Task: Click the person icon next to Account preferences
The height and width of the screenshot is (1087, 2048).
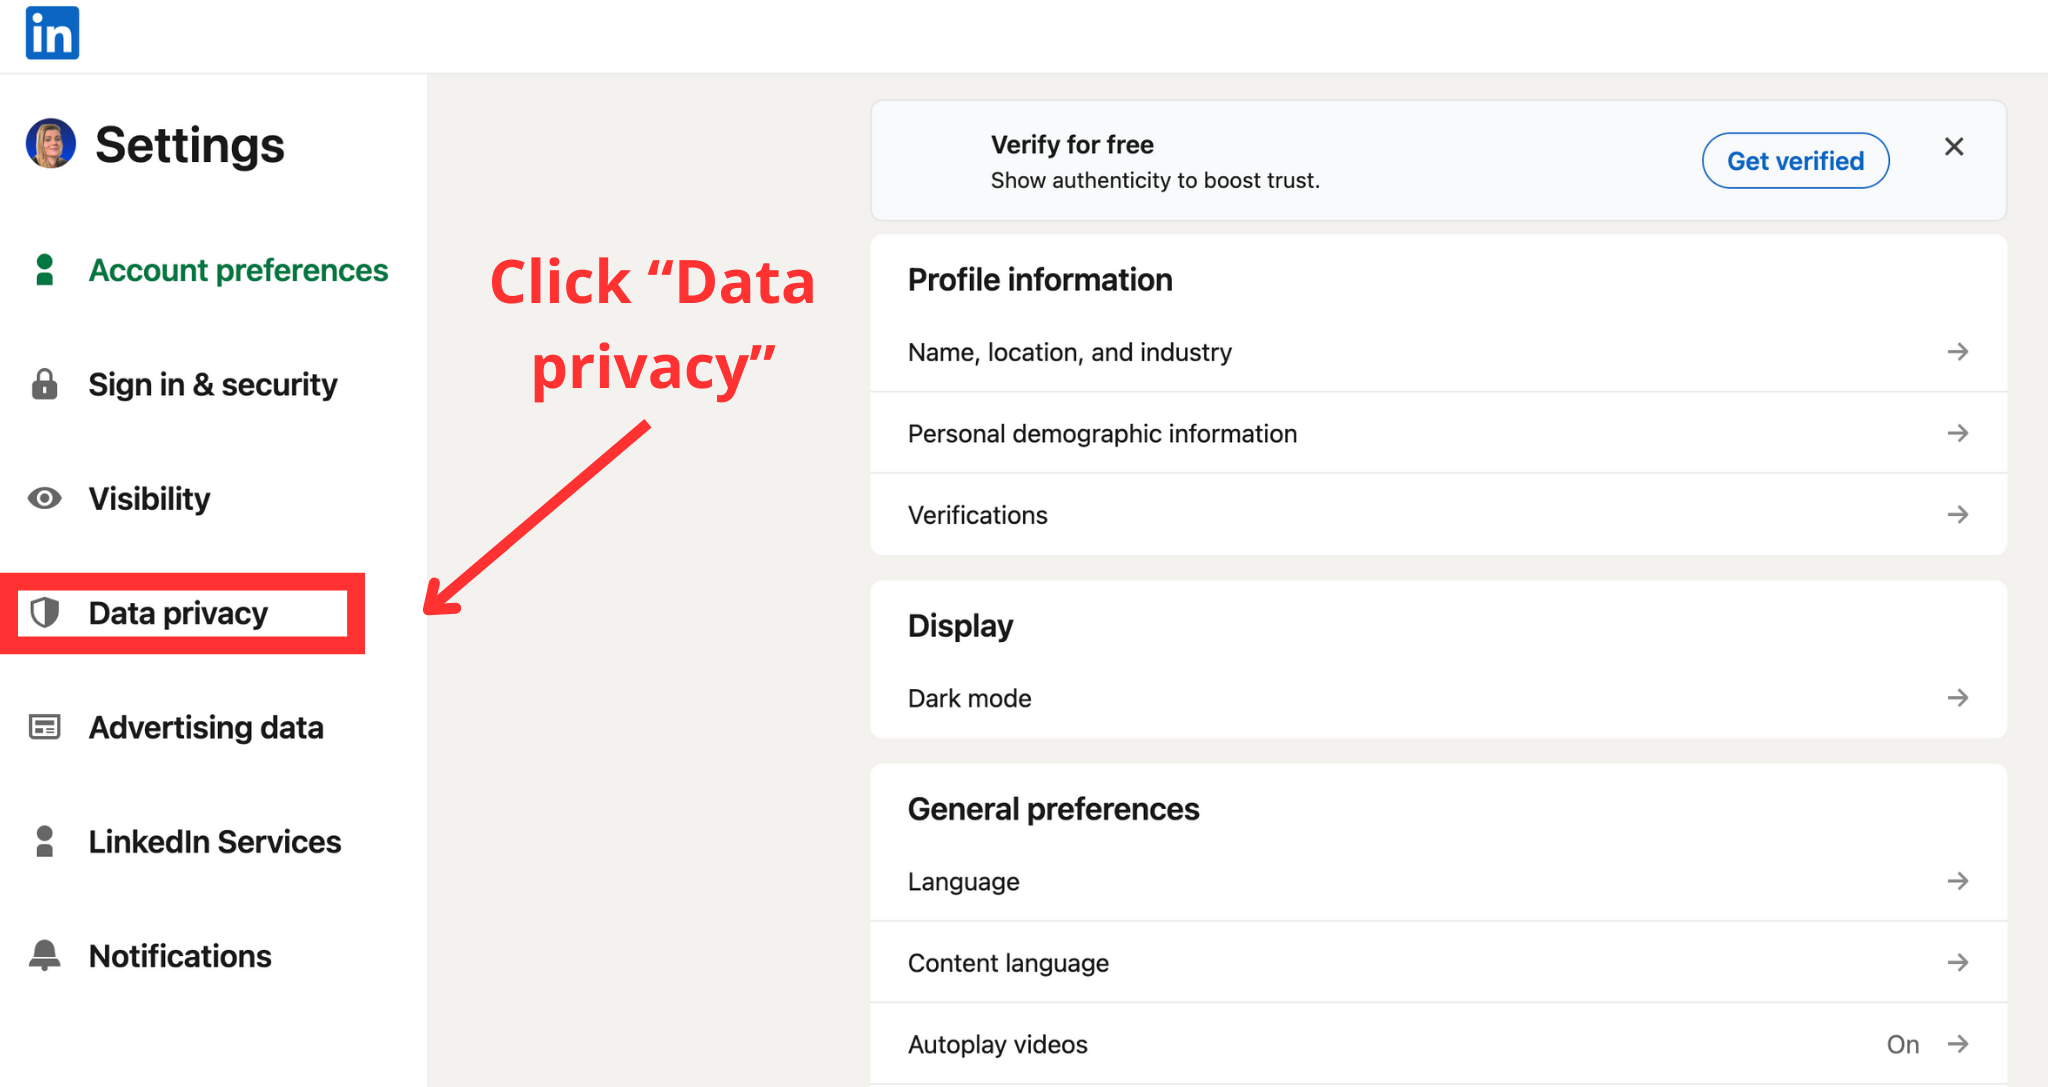Action: tap(44, 269)
